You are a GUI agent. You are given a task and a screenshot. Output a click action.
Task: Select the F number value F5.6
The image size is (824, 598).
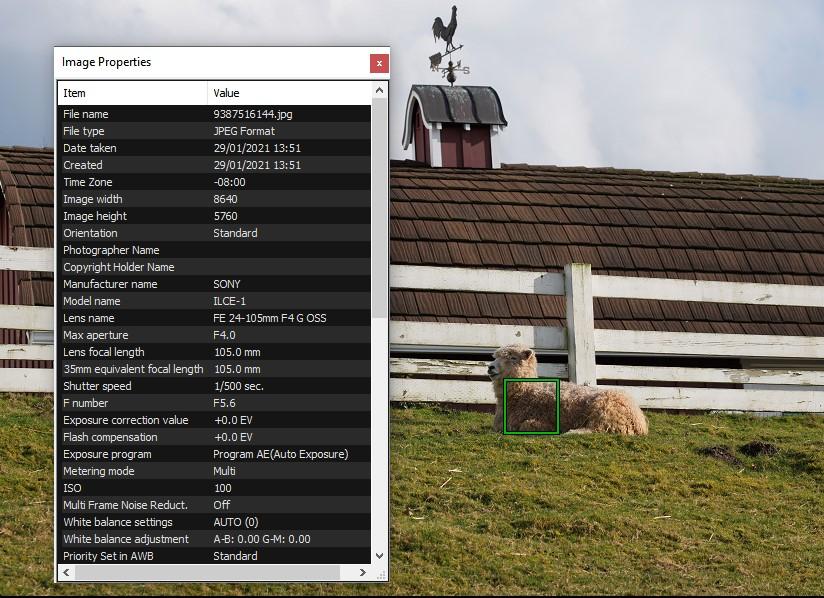224,403
